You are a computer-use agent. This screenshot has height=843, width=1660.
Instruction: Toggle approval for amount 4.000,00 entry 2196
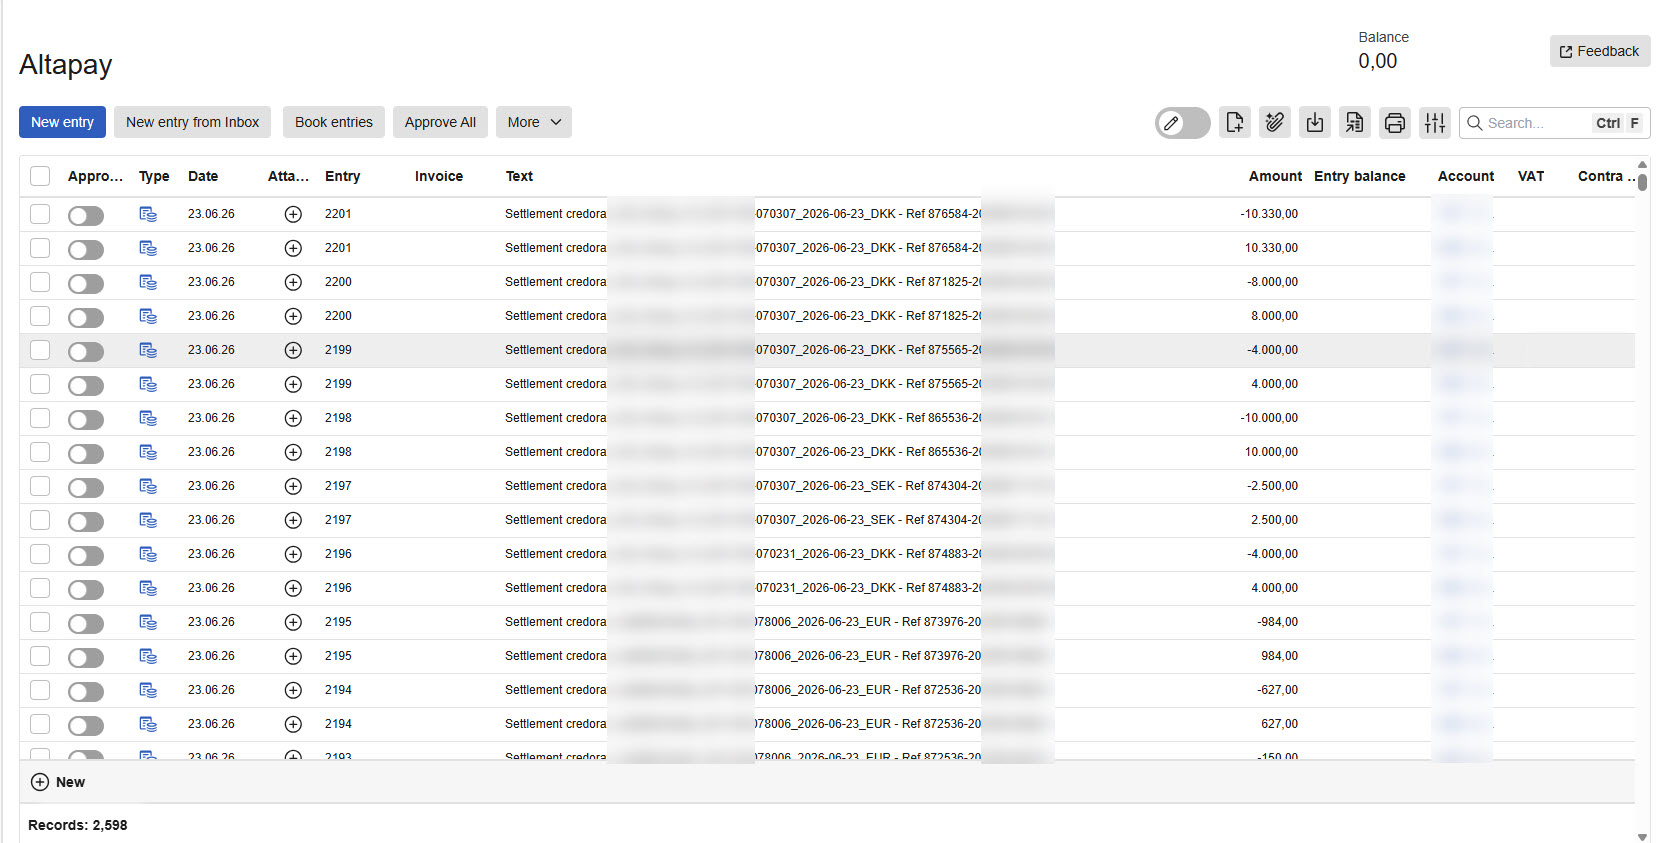pos(86,589)
